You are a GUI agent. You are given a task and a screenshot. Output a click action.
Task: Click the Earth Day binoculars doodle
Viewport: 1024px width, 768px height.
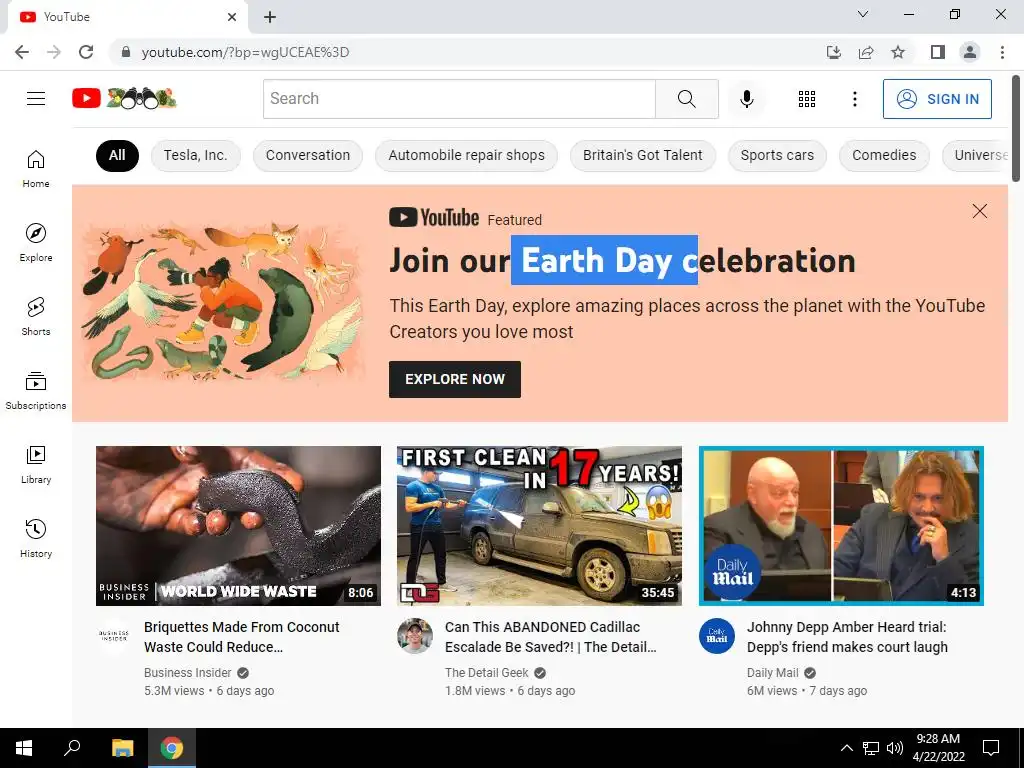(142, 99)
